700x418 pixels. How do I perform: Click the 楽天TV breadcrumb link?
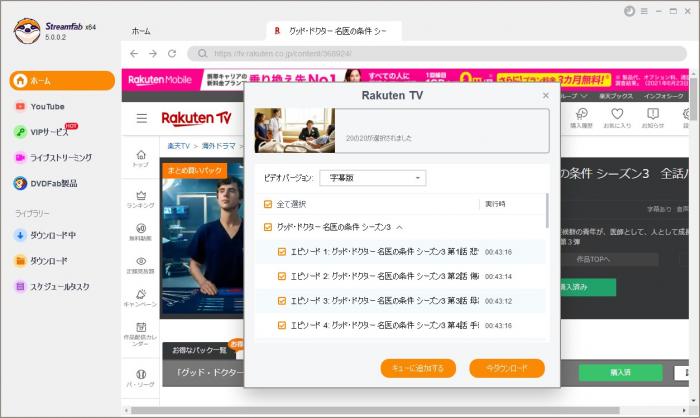[179, 146]
